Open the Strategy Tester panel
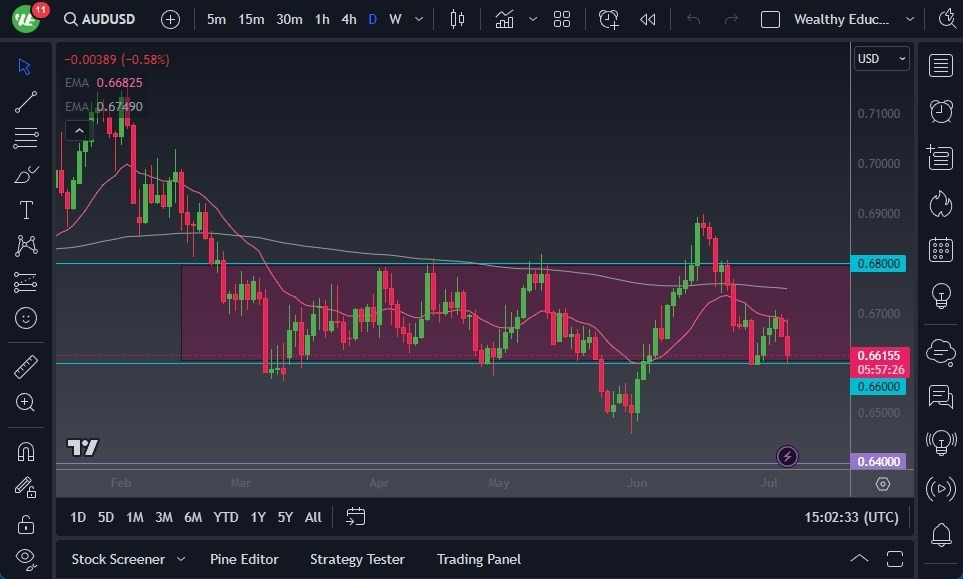This screenshot has height=579, width=963. coord(357,559)
